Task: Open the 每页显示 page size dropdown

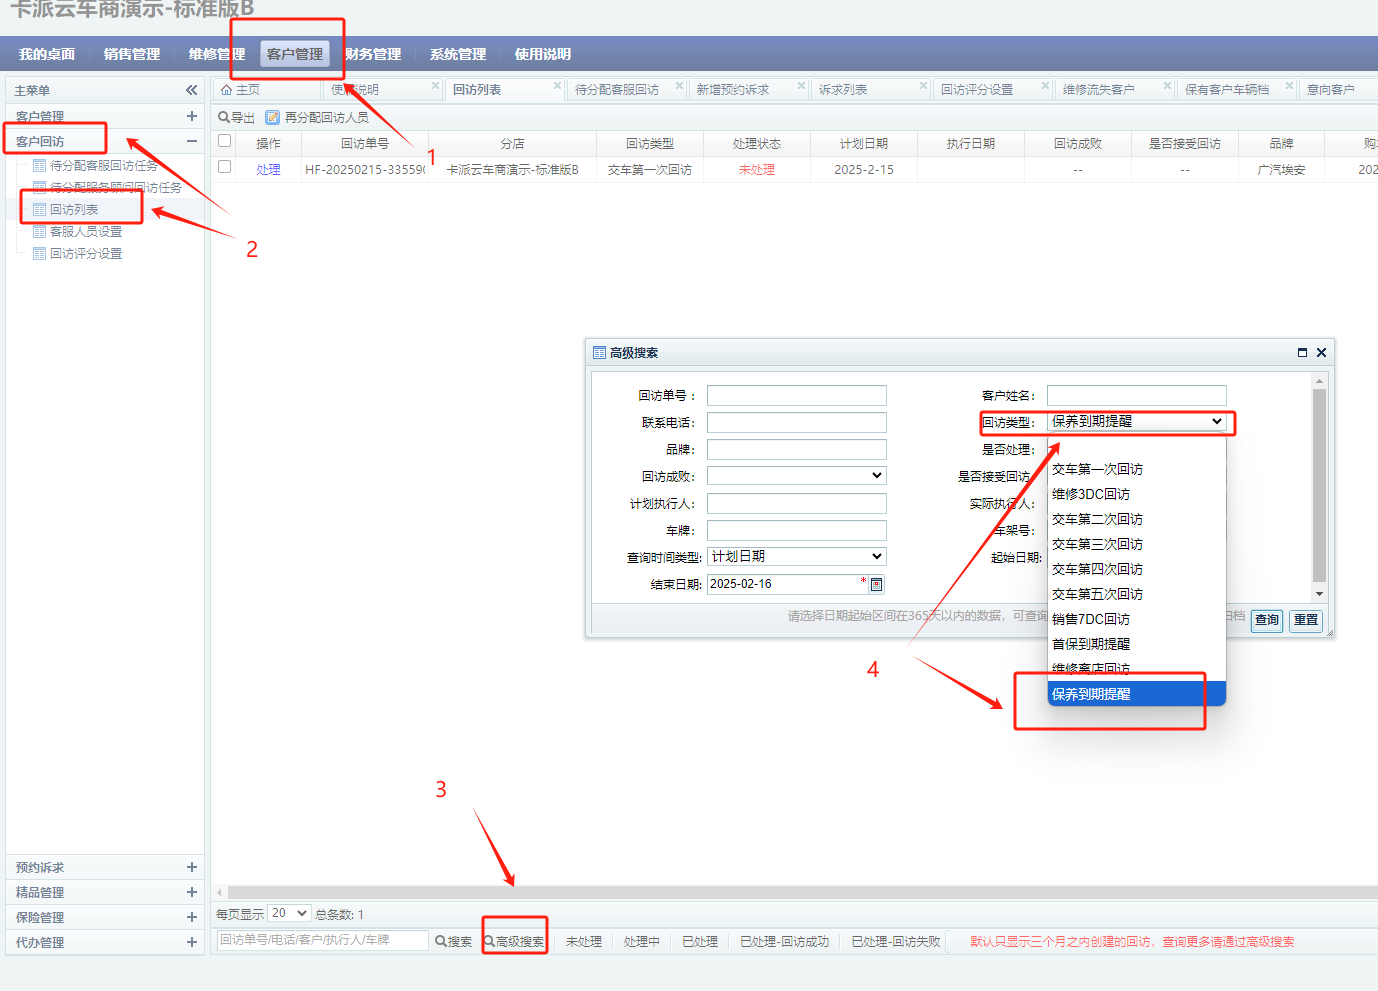Action: tap(289, 913)
